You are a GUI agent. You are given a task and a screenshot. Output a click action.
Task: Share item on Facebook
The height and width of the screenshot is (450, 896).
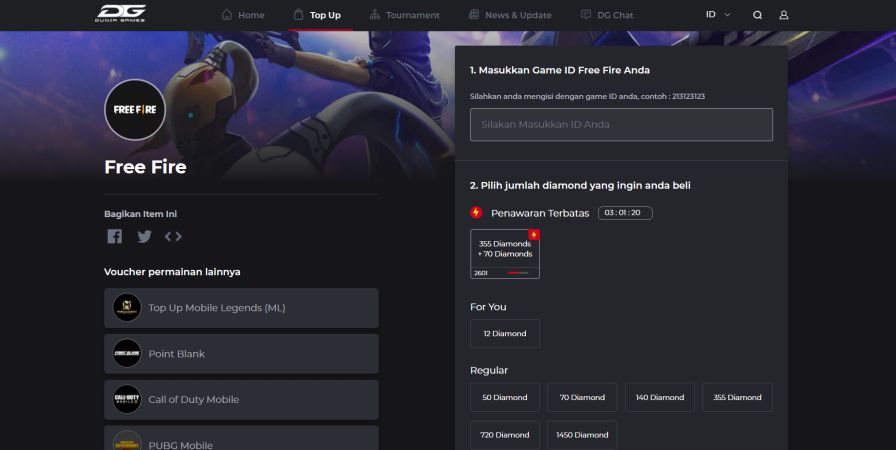pos(115,236)
